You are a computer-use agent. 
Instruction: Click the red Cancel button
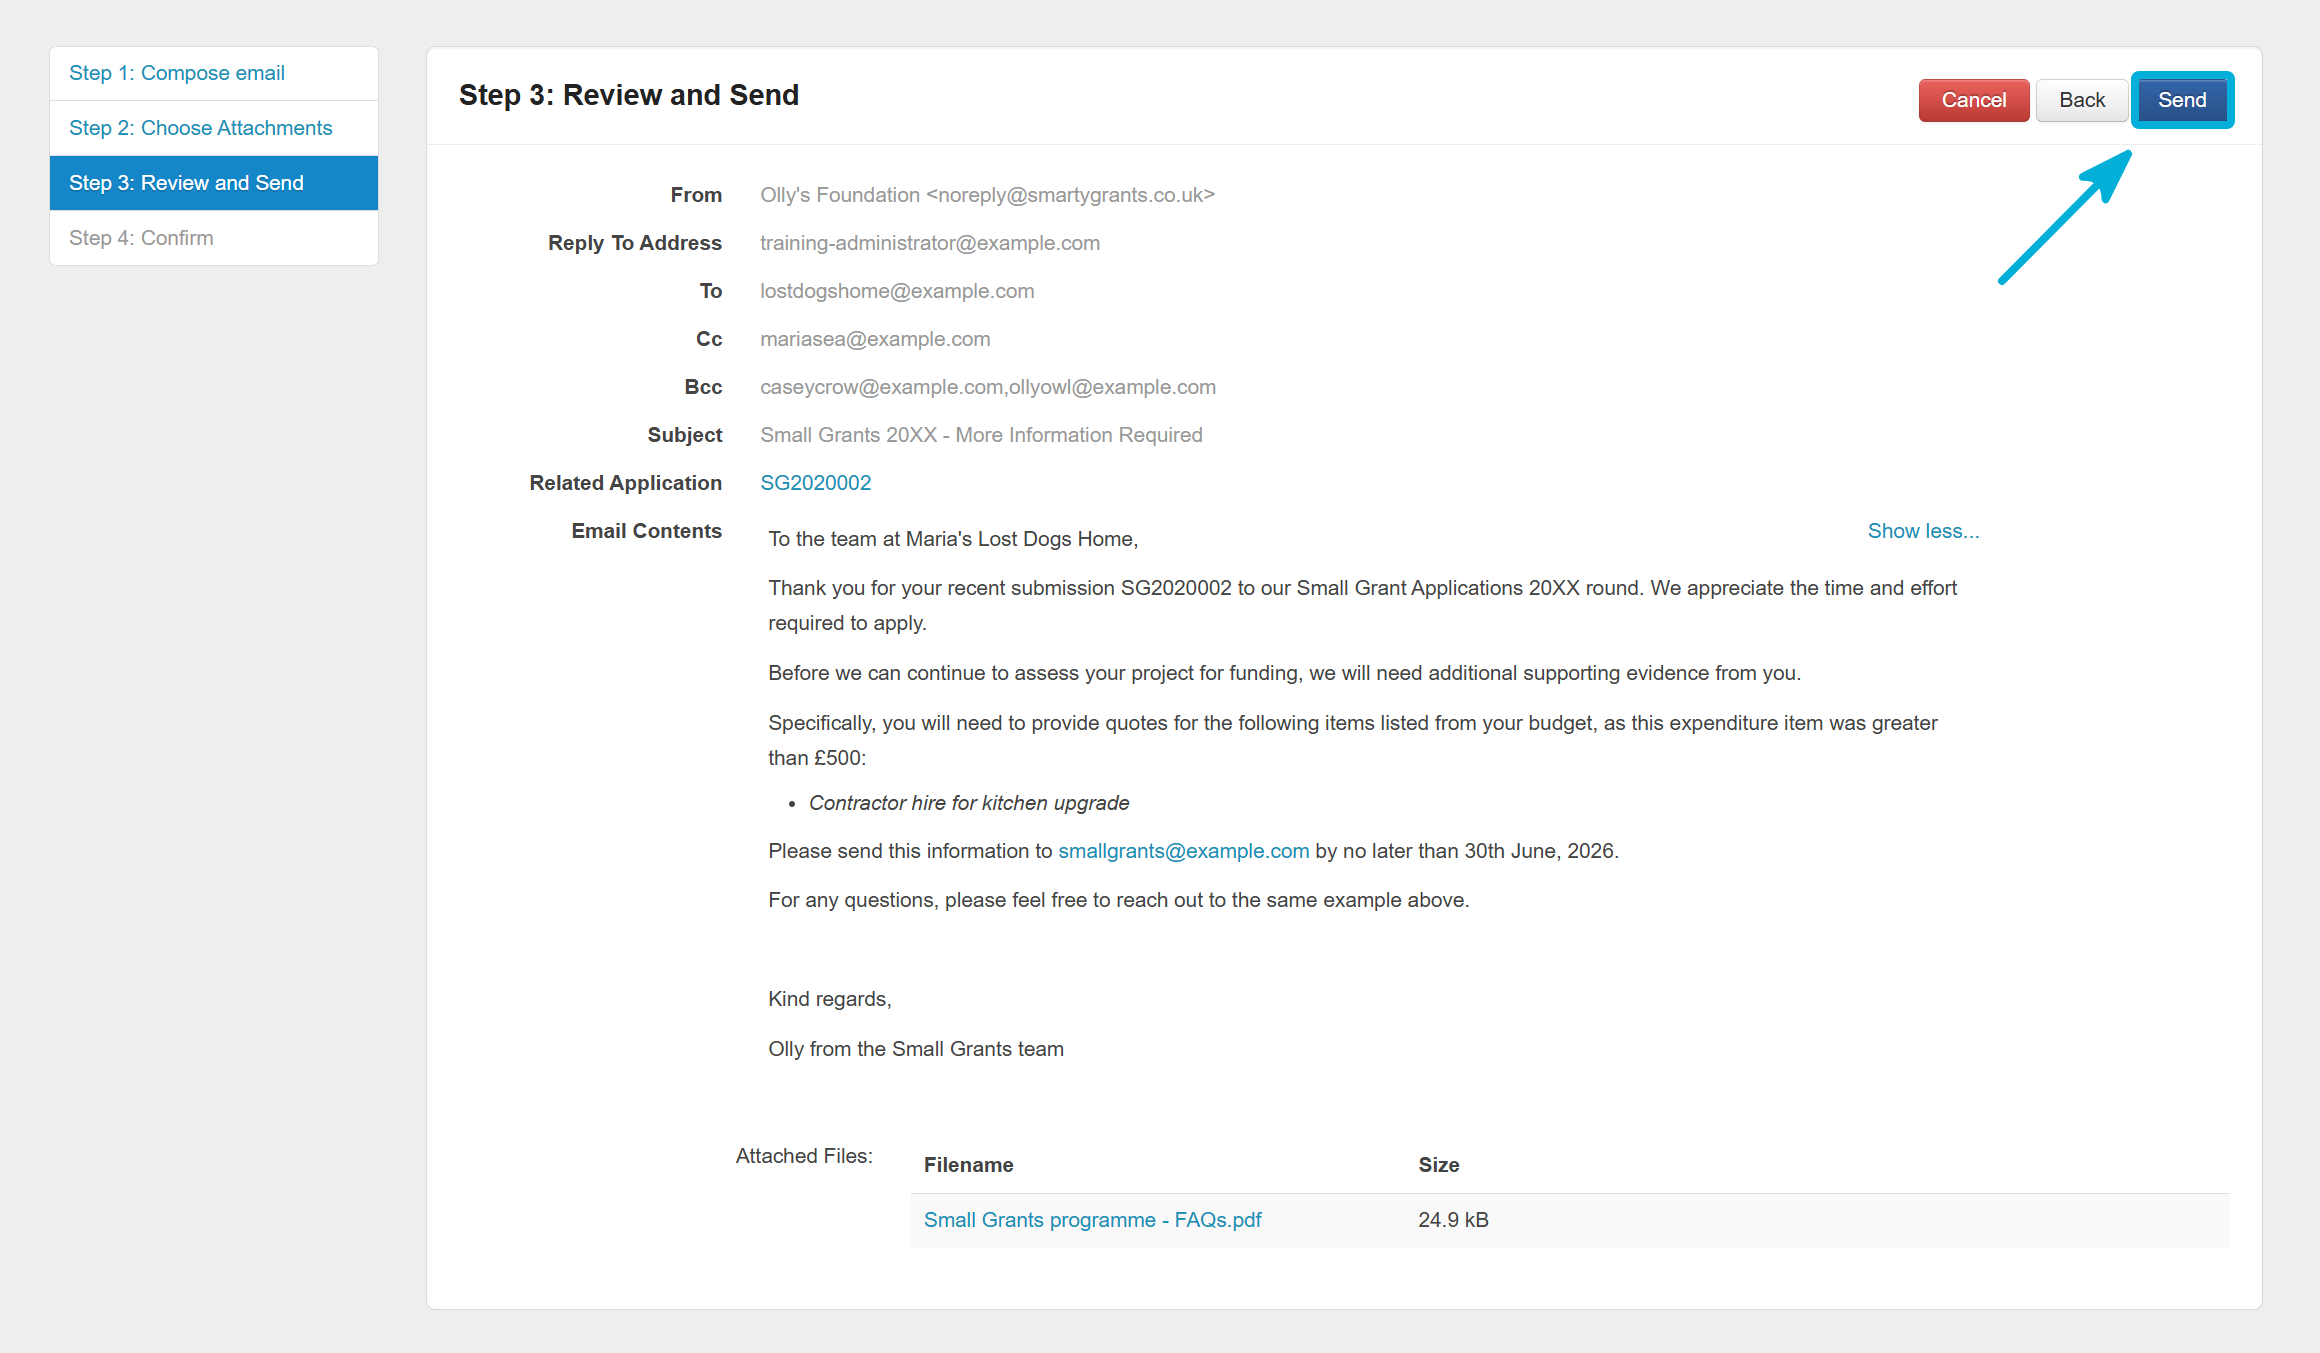1973,100
